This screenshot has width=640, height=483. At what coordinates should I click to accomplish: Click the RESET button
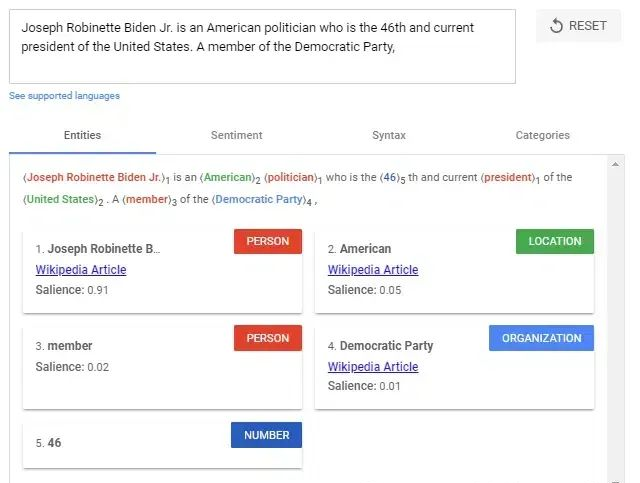(x=578, y=26)
